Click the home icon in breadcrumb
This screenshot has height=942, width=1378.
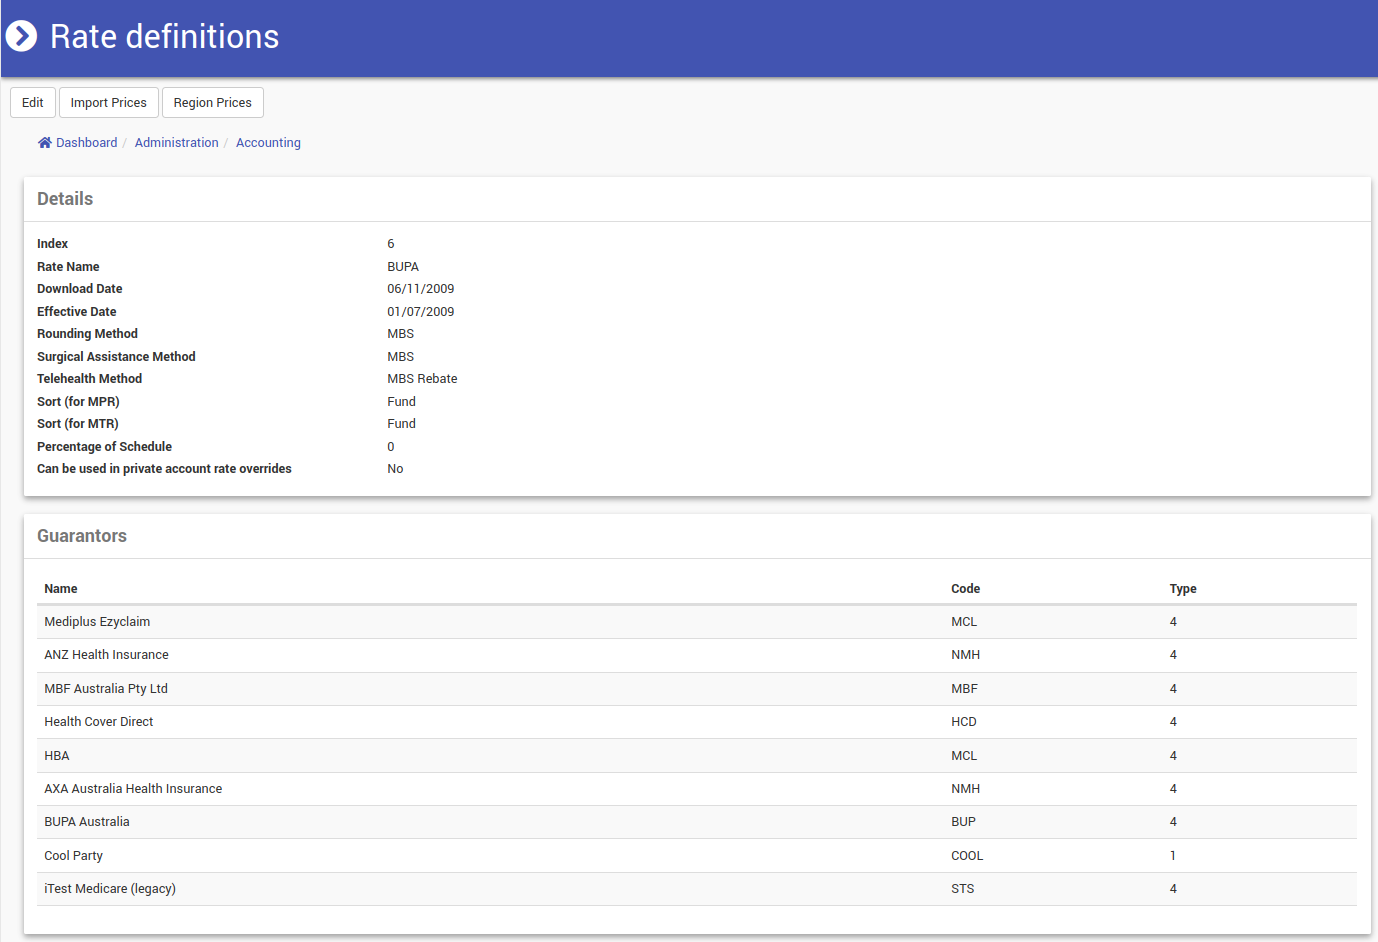[x=45, y=143]
